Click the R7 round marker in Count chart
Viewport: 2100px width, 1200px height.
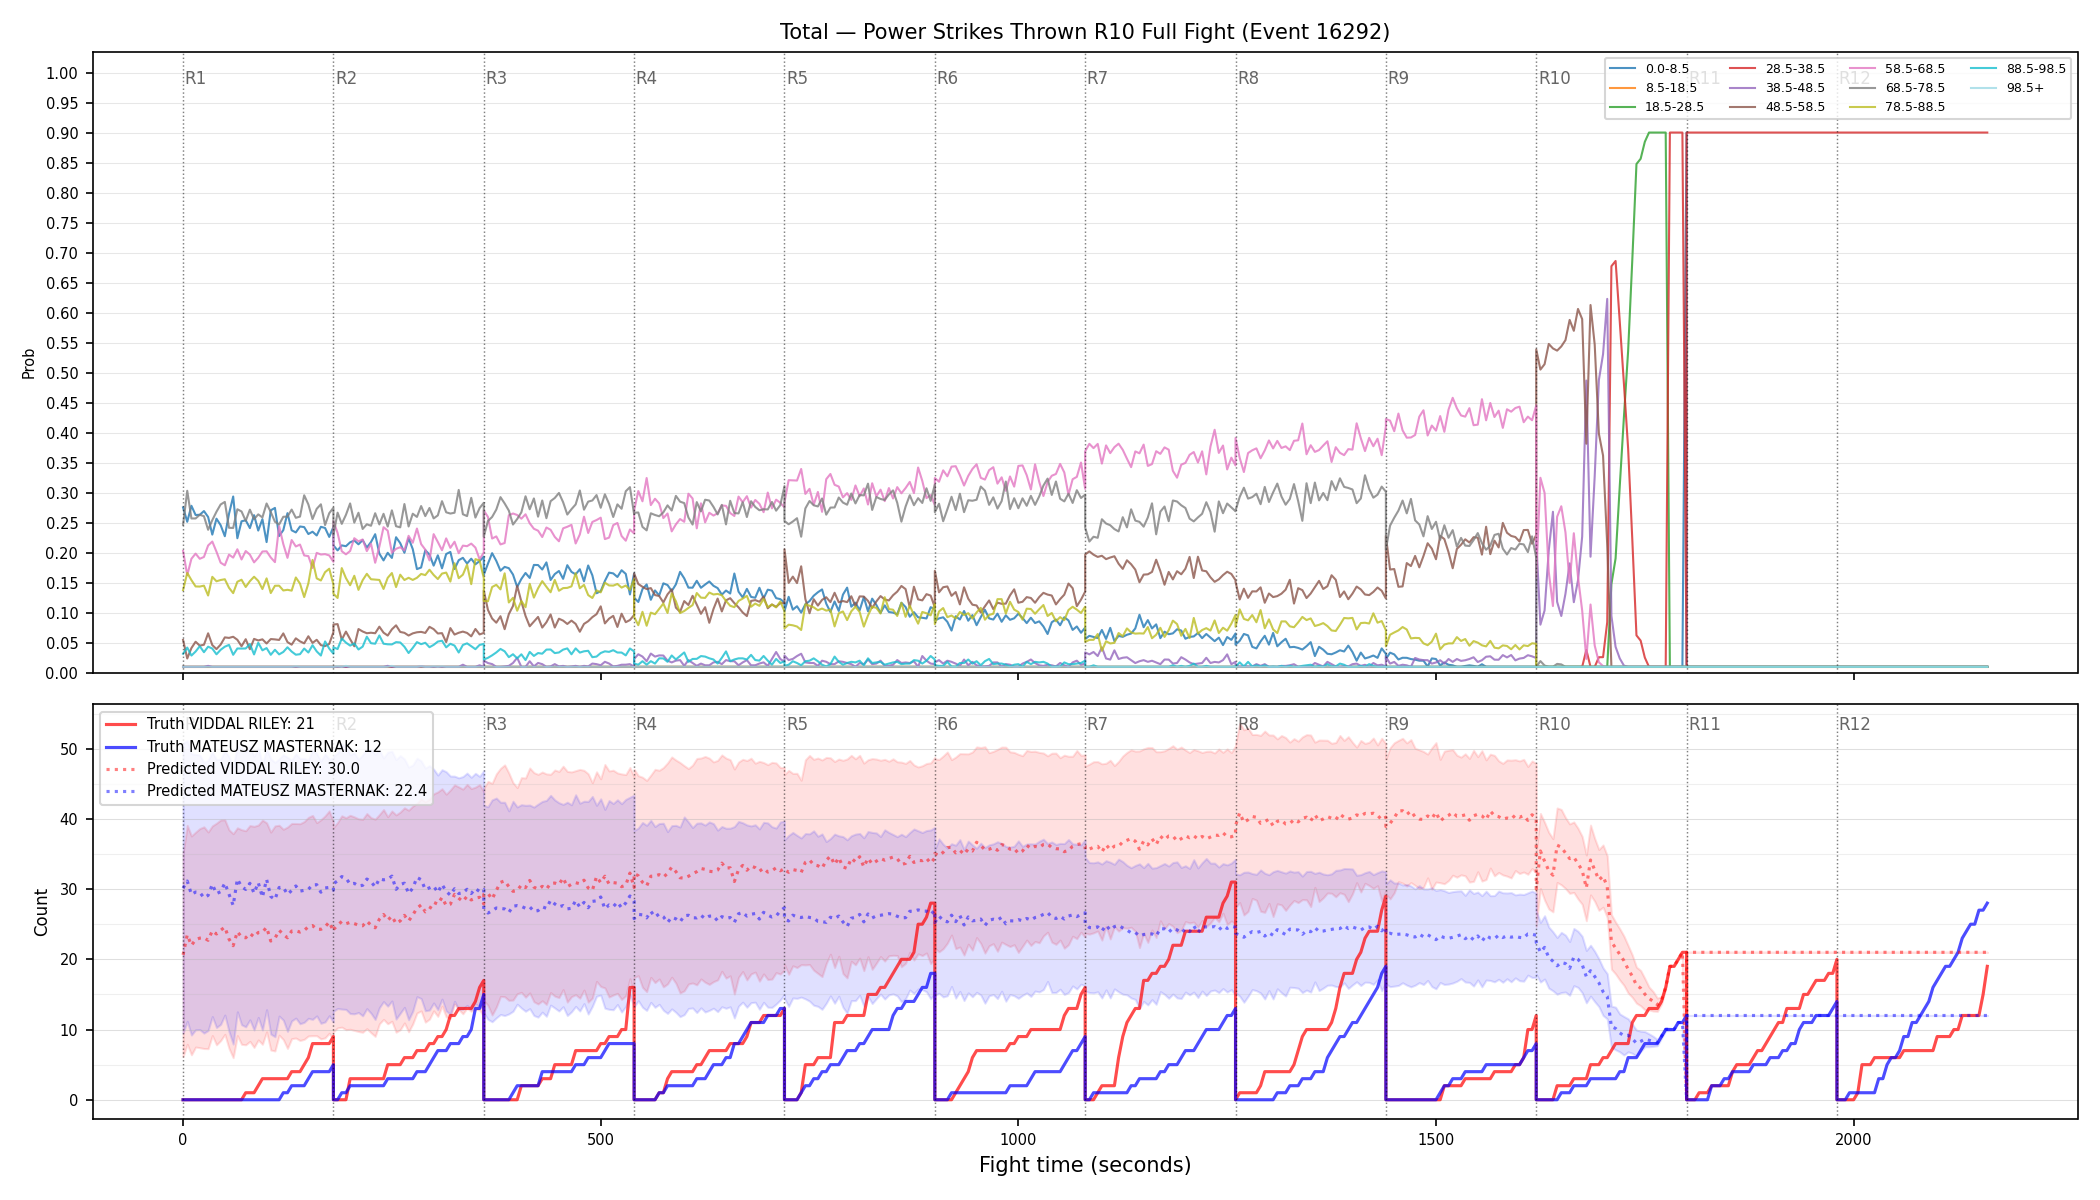[x=1097, y=724]
